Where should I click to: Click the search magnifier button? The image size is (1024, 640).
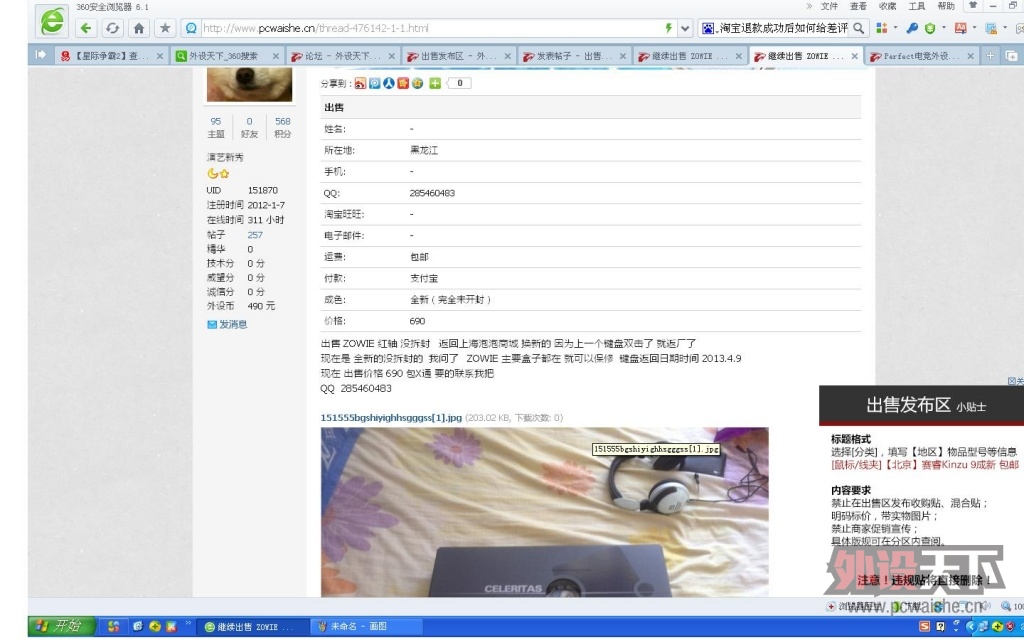[x=859, y=28]
